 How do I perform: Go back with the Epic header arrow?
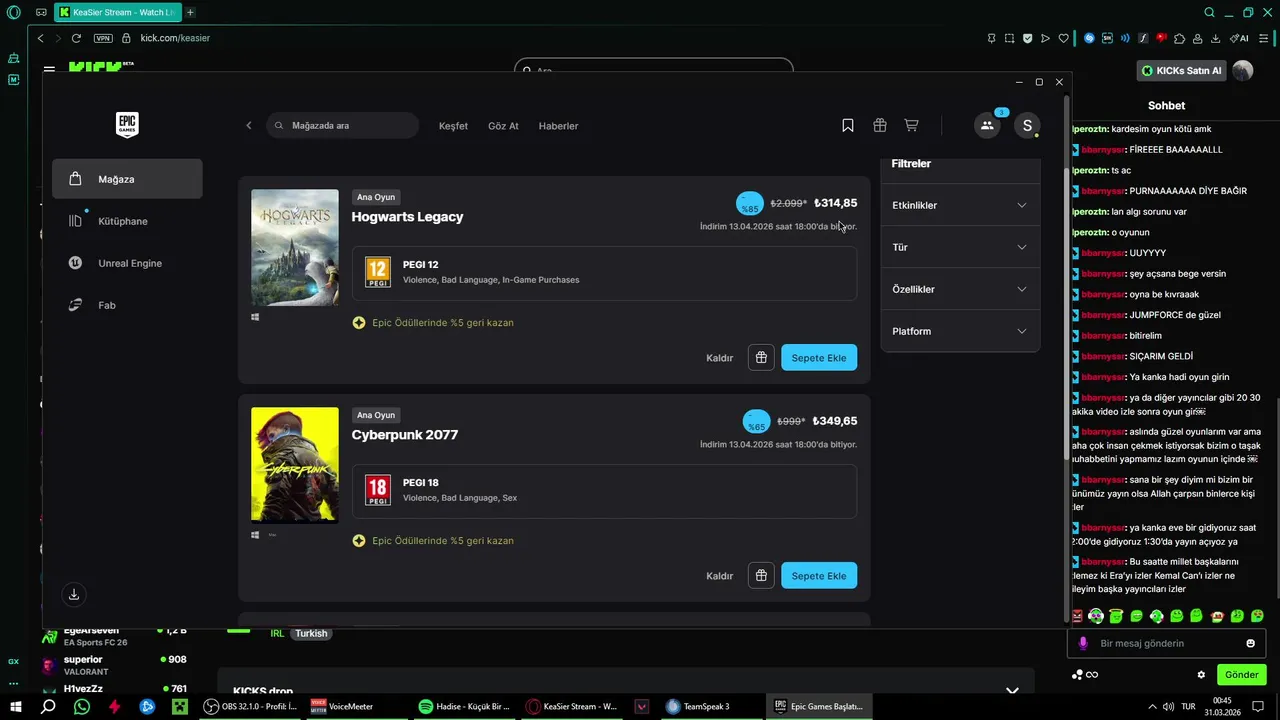click(x=249, y=126)
